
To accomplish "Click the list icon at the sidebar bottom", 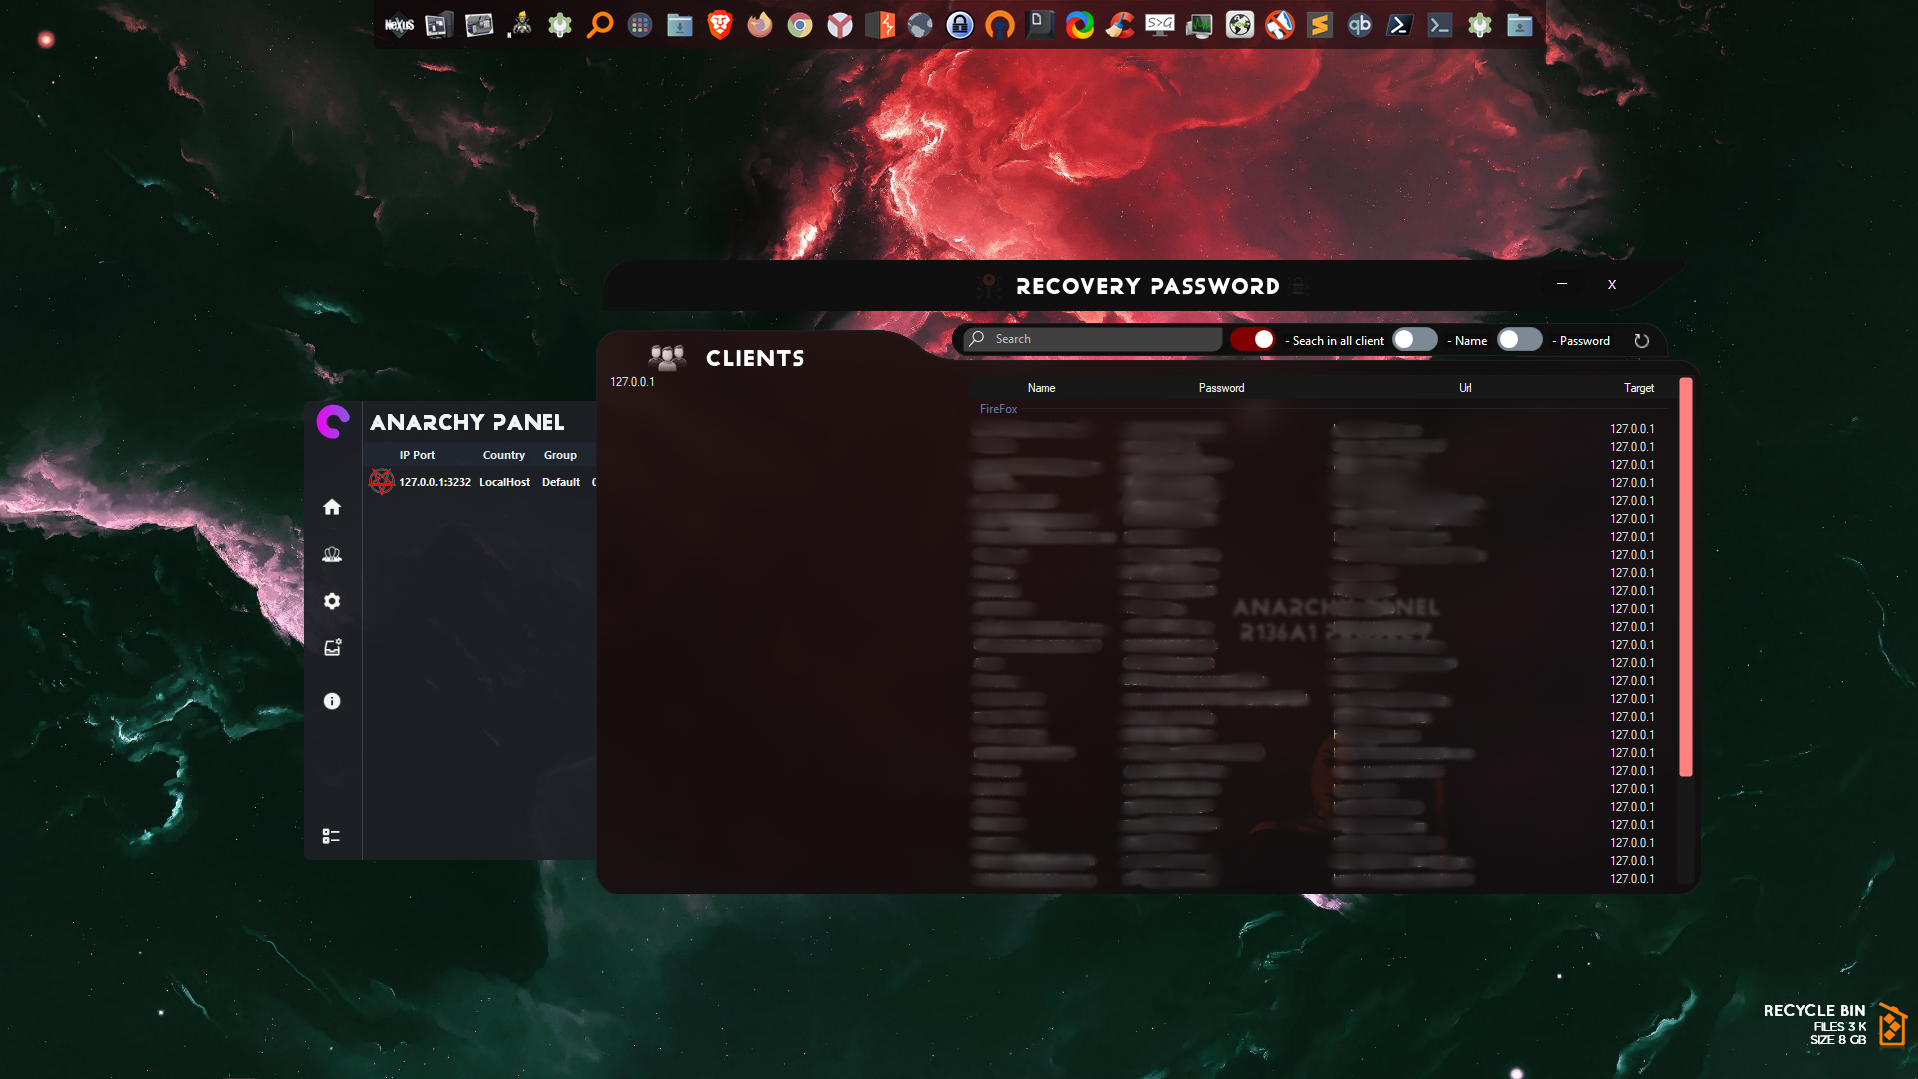I will (x=331, y=836).
